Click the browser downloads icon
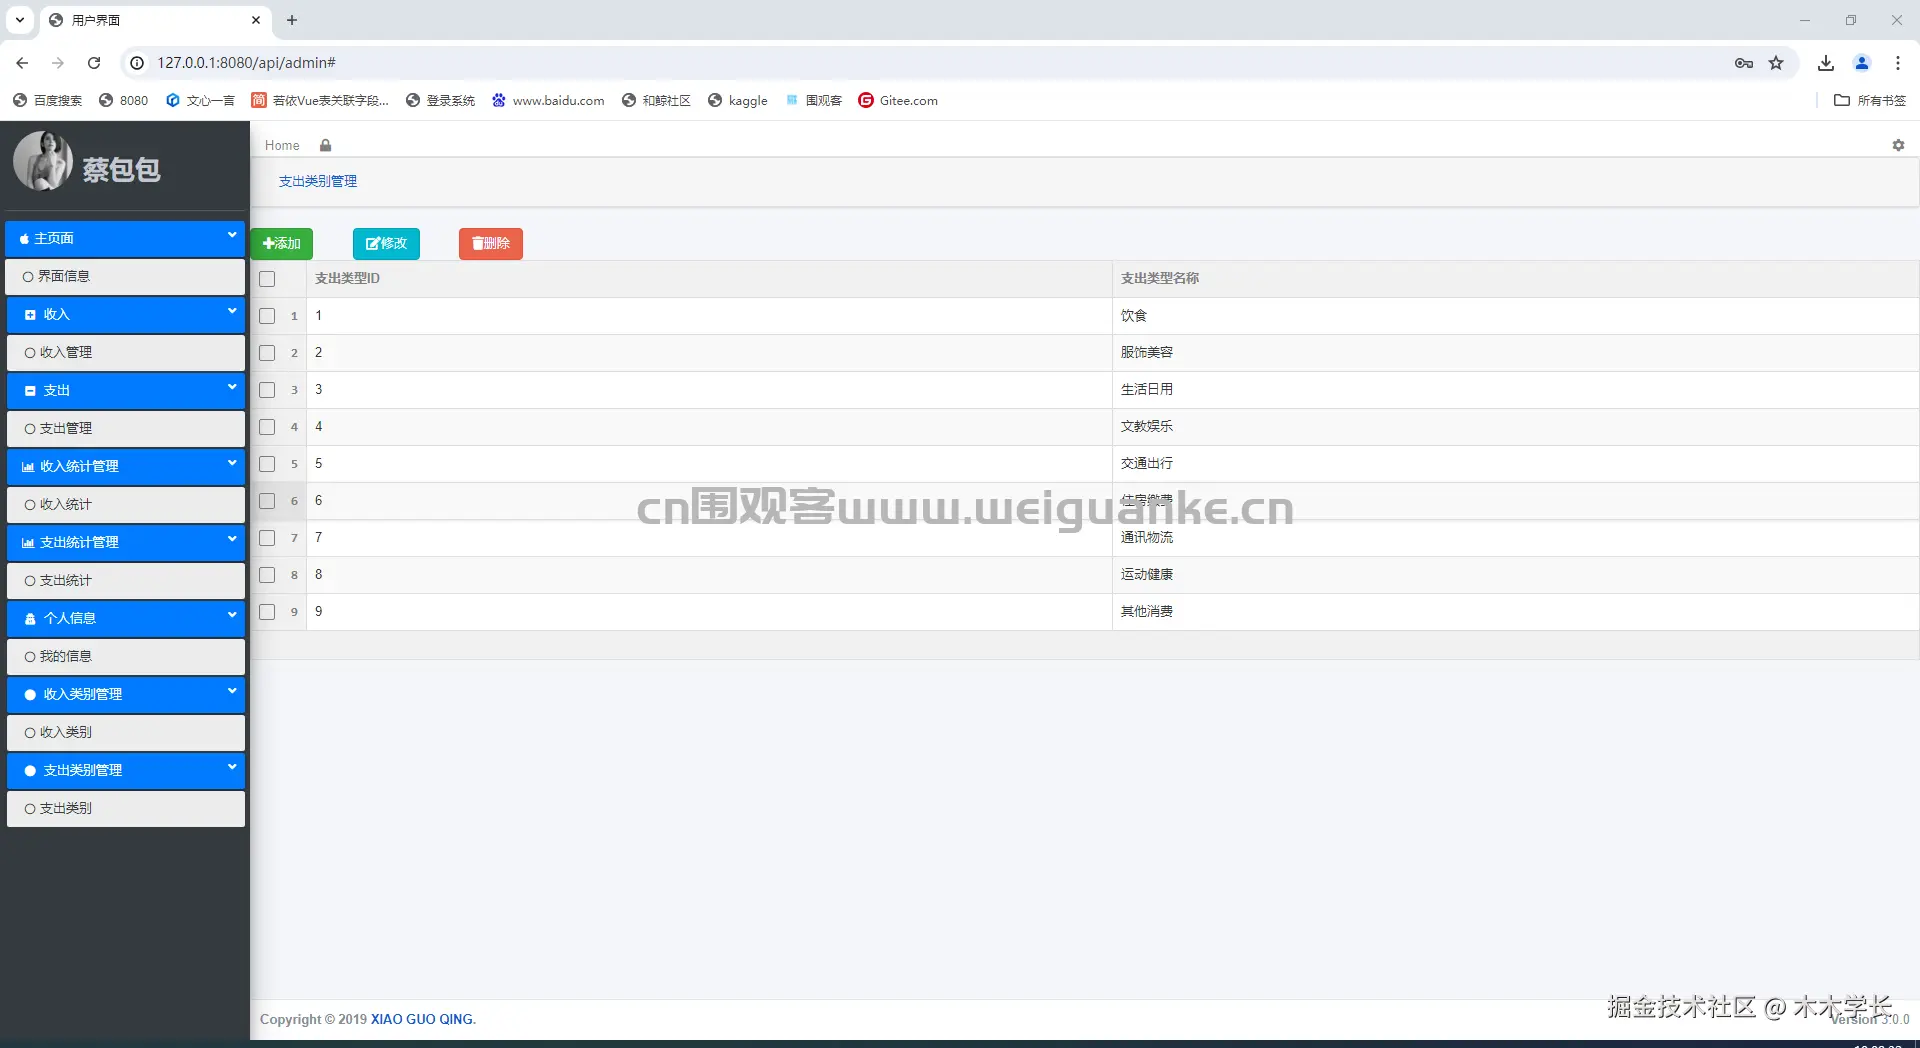The height and width of the screenshot is (1048, 1920). (1825, 62)
